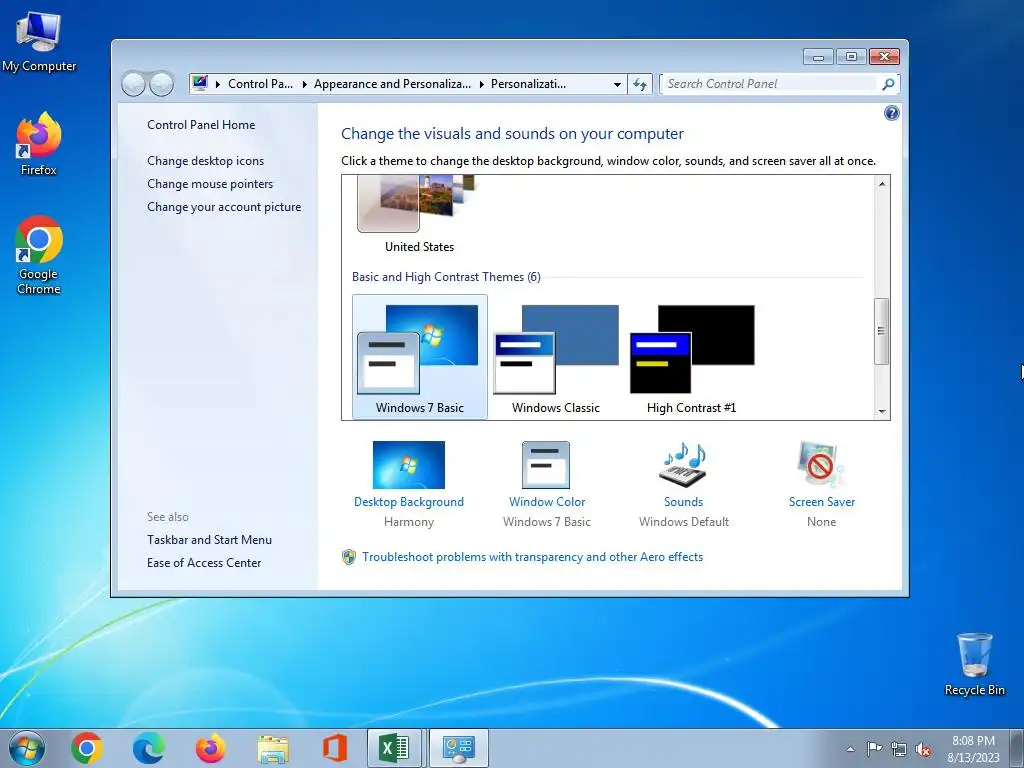Open Change mouse pointers link

click(x=210, y=184)
